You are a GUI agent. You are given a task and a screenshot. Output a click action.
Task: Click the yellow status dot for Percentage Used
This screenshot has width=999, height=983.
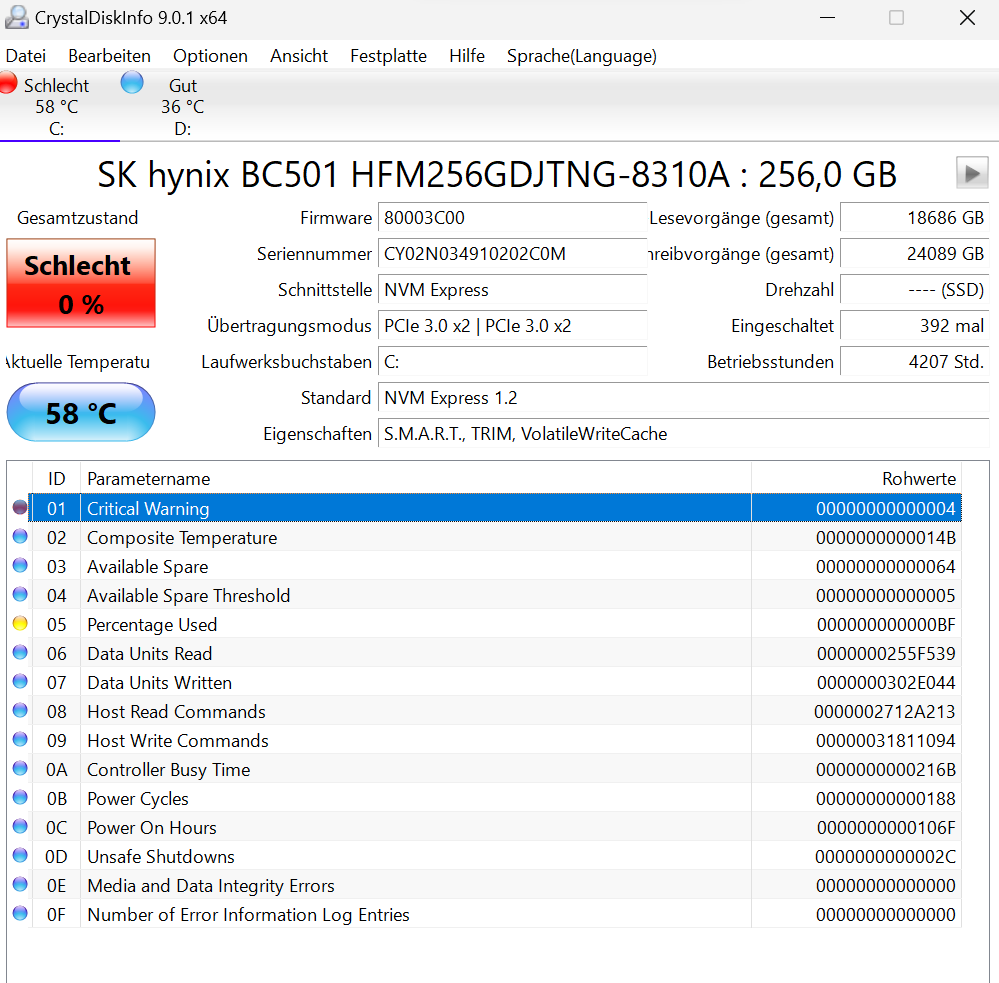20,623
